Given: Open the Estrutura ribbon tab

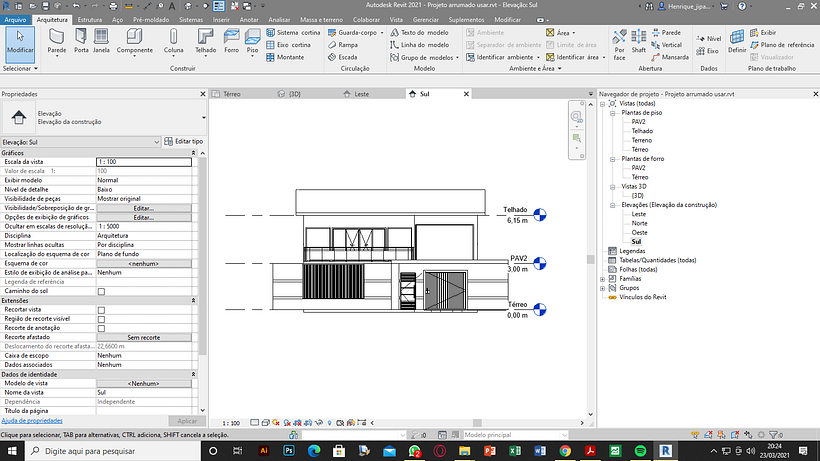Looking at the screenshot, I should (x=89, y=19).
